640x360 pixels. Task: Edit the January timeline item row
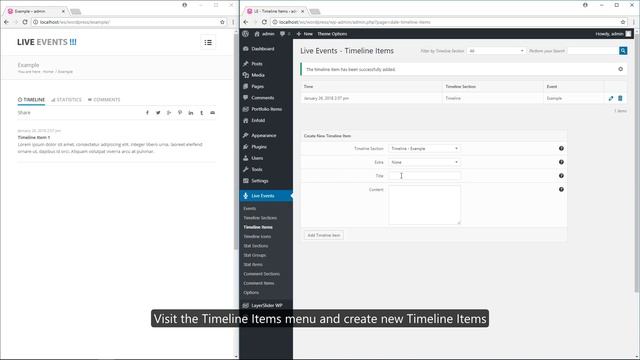tap(611, 98)
